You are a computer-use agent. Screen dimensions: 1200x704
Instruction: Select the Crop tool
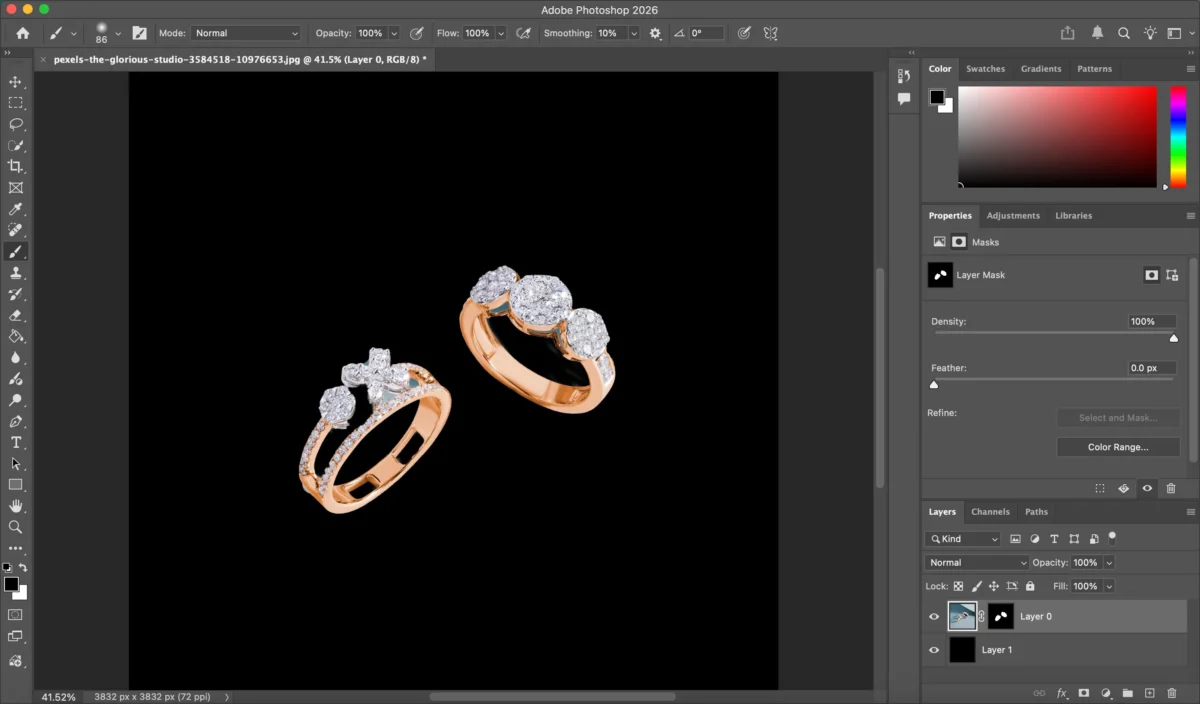coord(15,166)
